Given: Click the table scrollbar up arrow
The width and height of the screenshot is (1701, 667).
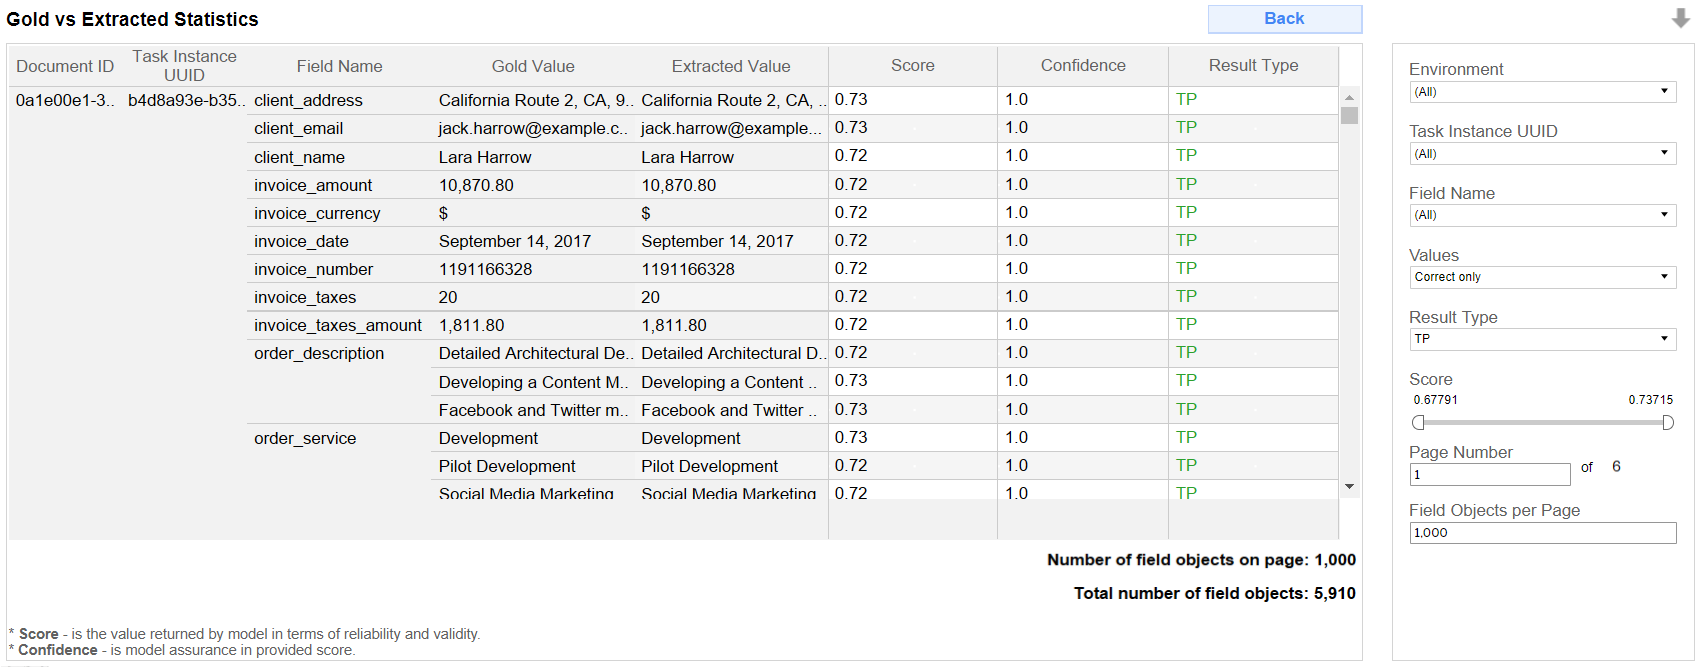Looking at the screenshot, I should coord(1349,97).
